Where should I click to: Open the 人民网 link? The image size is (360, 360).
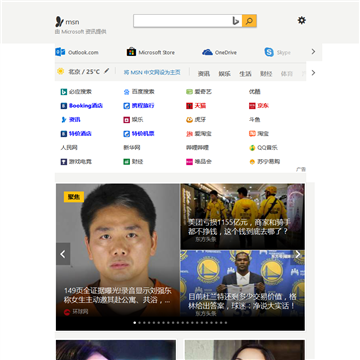[x=69, y=148]
